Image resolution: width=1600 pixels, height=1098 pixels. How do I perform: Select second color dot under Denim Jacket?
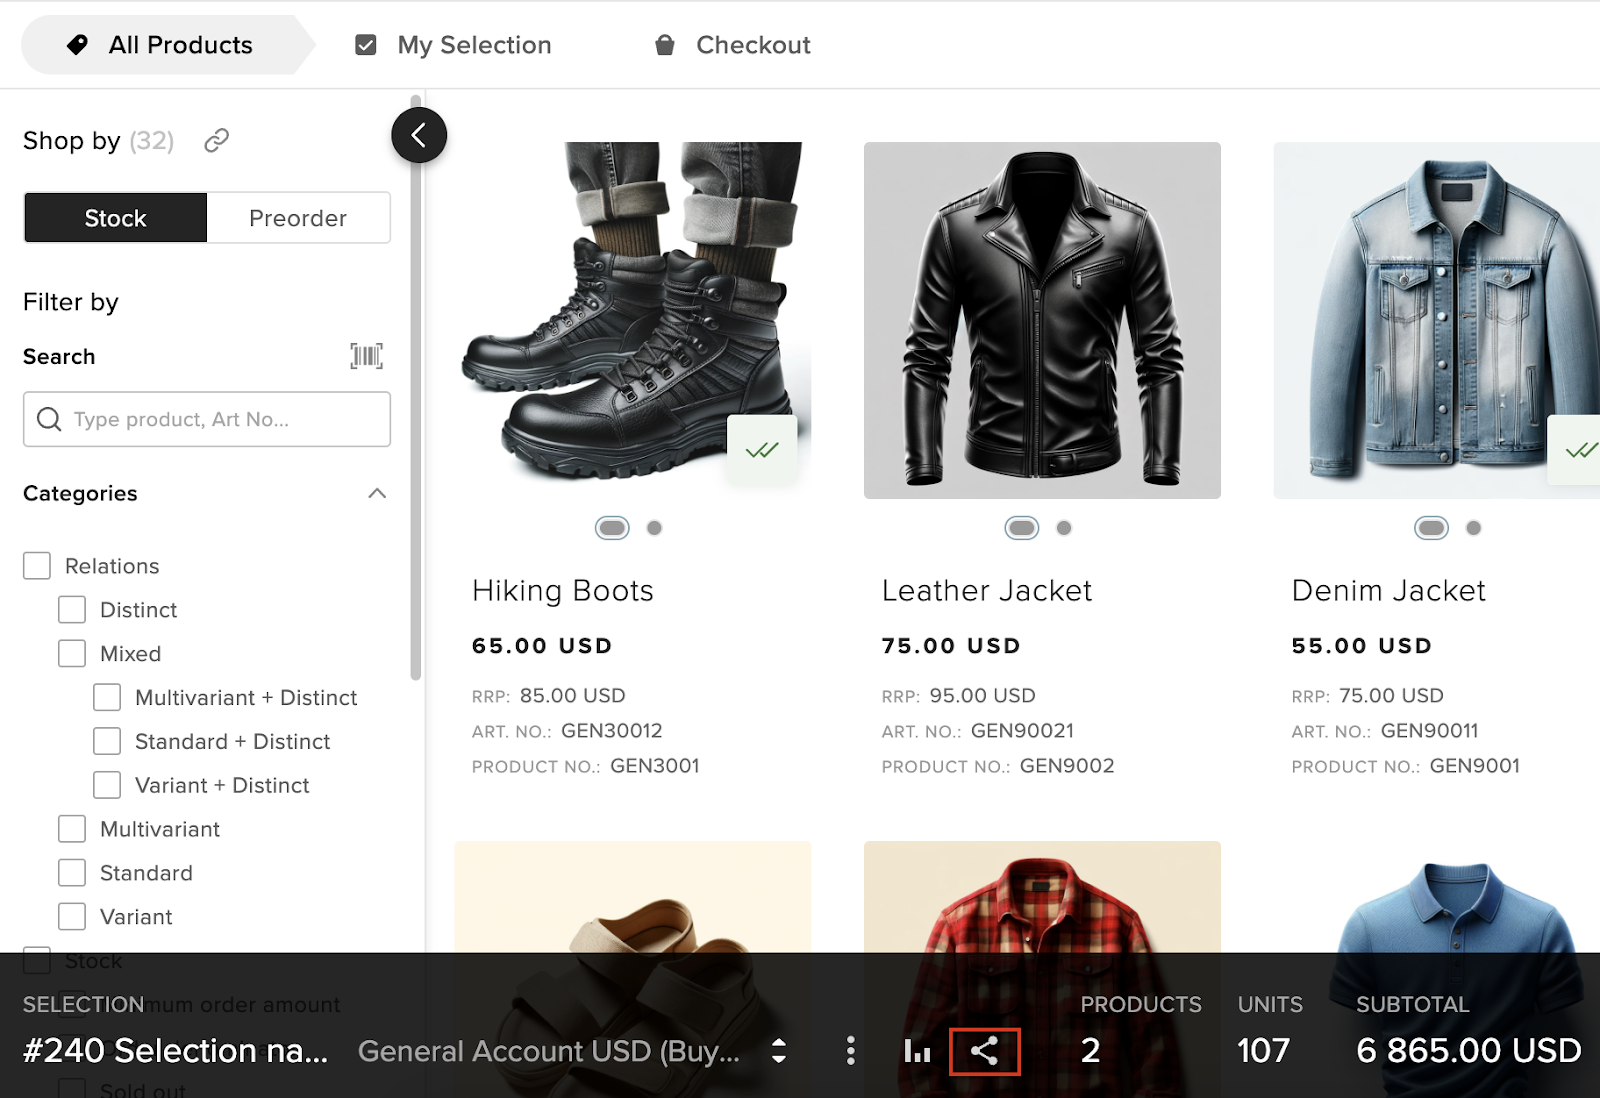1474,528
